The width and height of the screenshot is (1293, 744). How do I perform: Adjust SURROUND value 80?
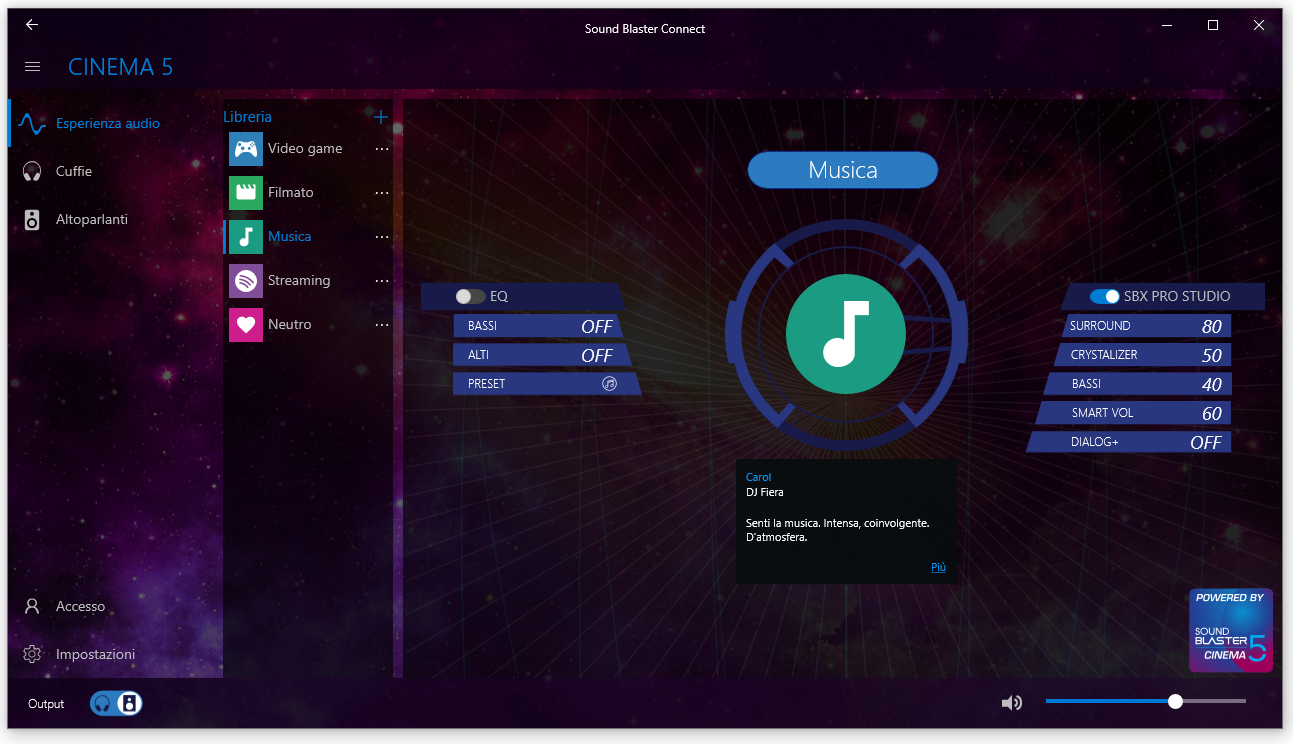pyautogui.click(x=1146, y=326)
